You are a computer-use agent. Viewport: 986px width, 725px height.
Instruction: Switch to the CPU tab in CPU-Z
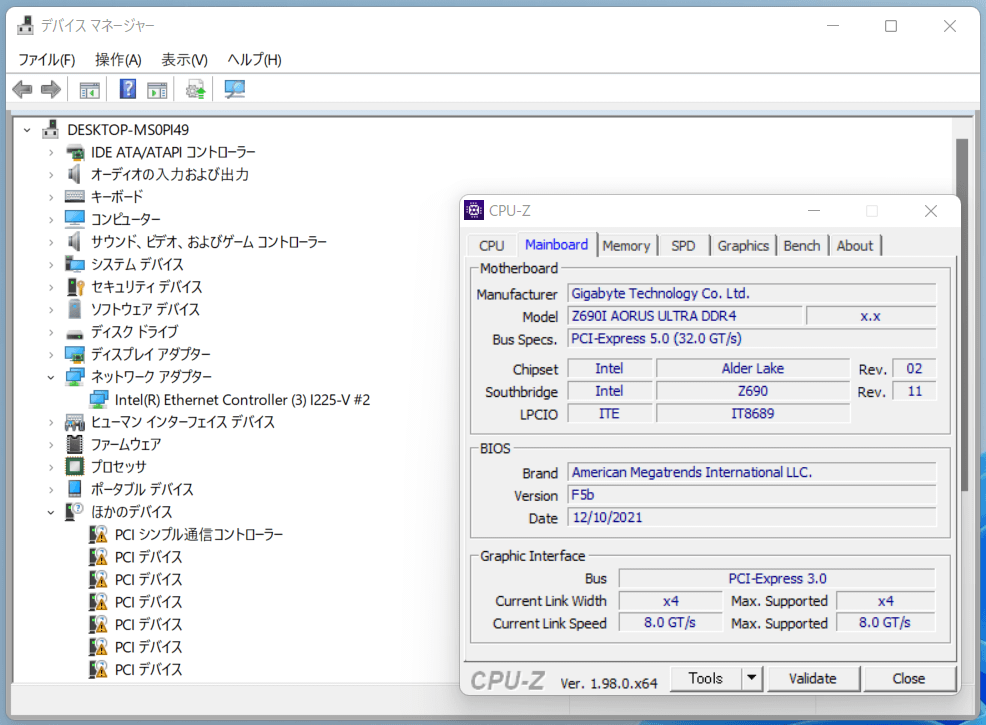pyautogui.click(x=492, y=246)
